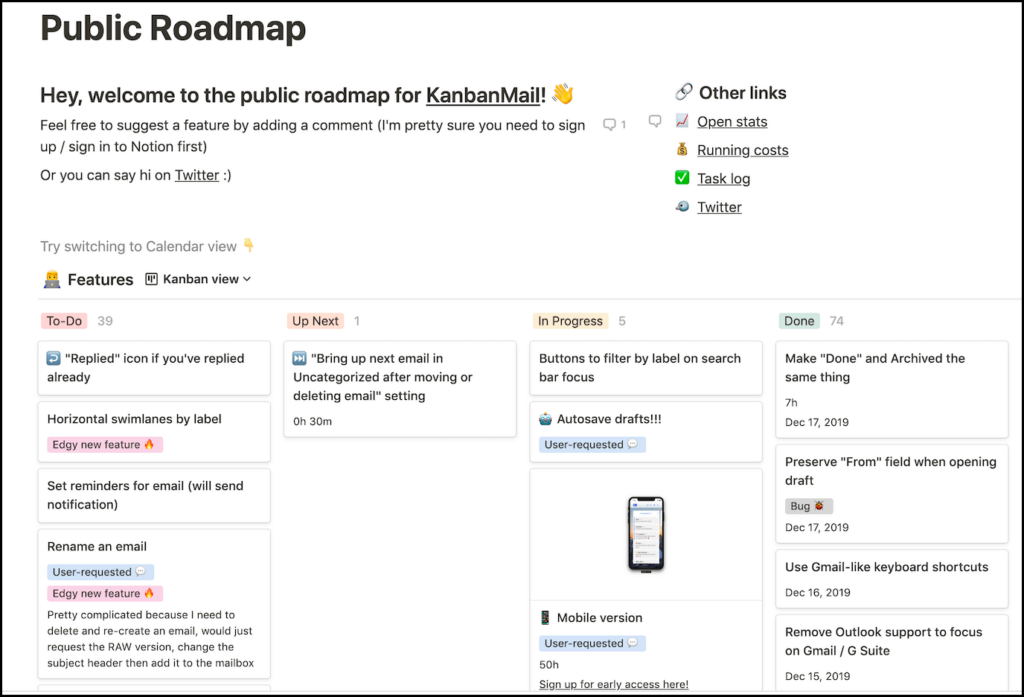This screenshot has width=1024, height=697.
Task: Click the Bug tag on Preserve From card
Action: pos(808,506)
